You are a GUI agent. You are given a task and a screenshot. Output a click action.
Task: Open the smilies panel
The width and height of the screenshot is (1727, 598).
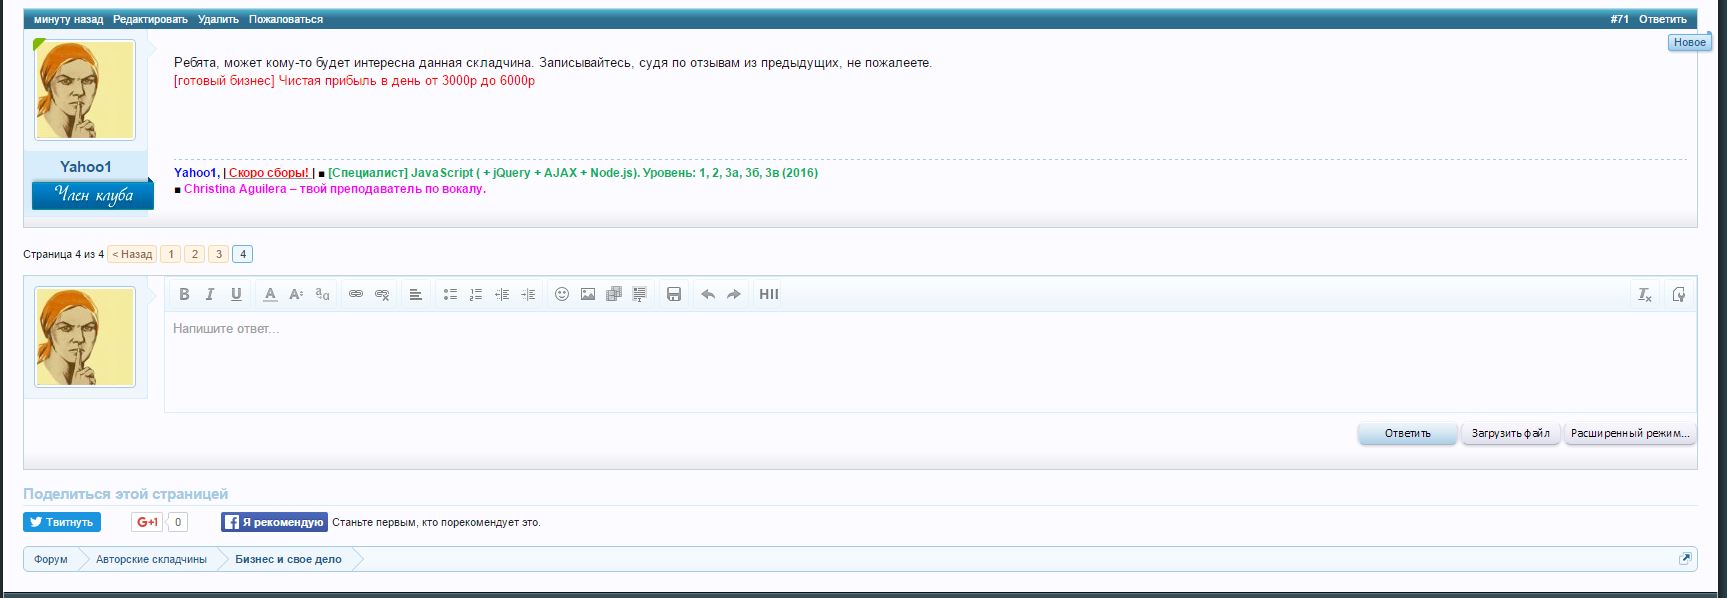562,294
